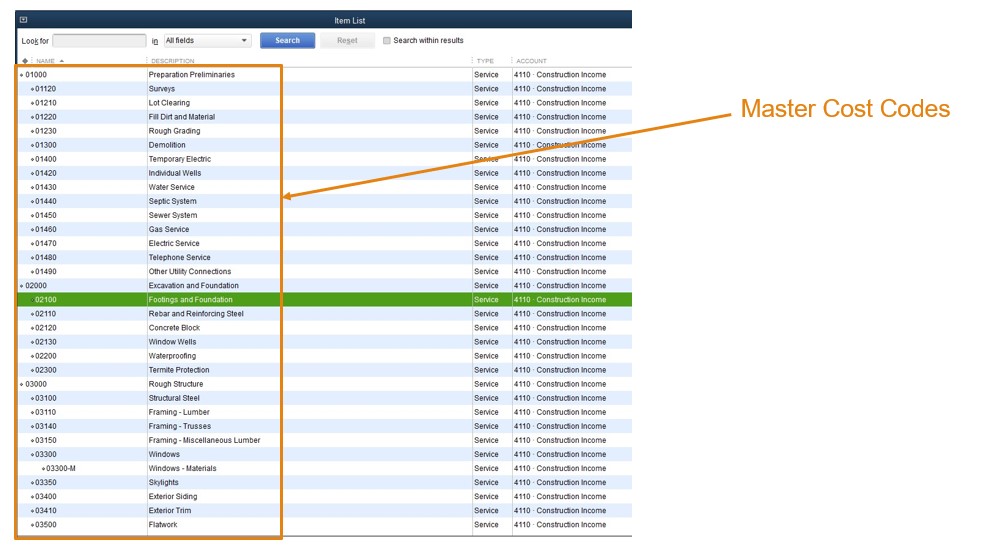This screenshot has height=548, width=1007.
Task: Click the Rough Structure description
Action: point(176,384)
